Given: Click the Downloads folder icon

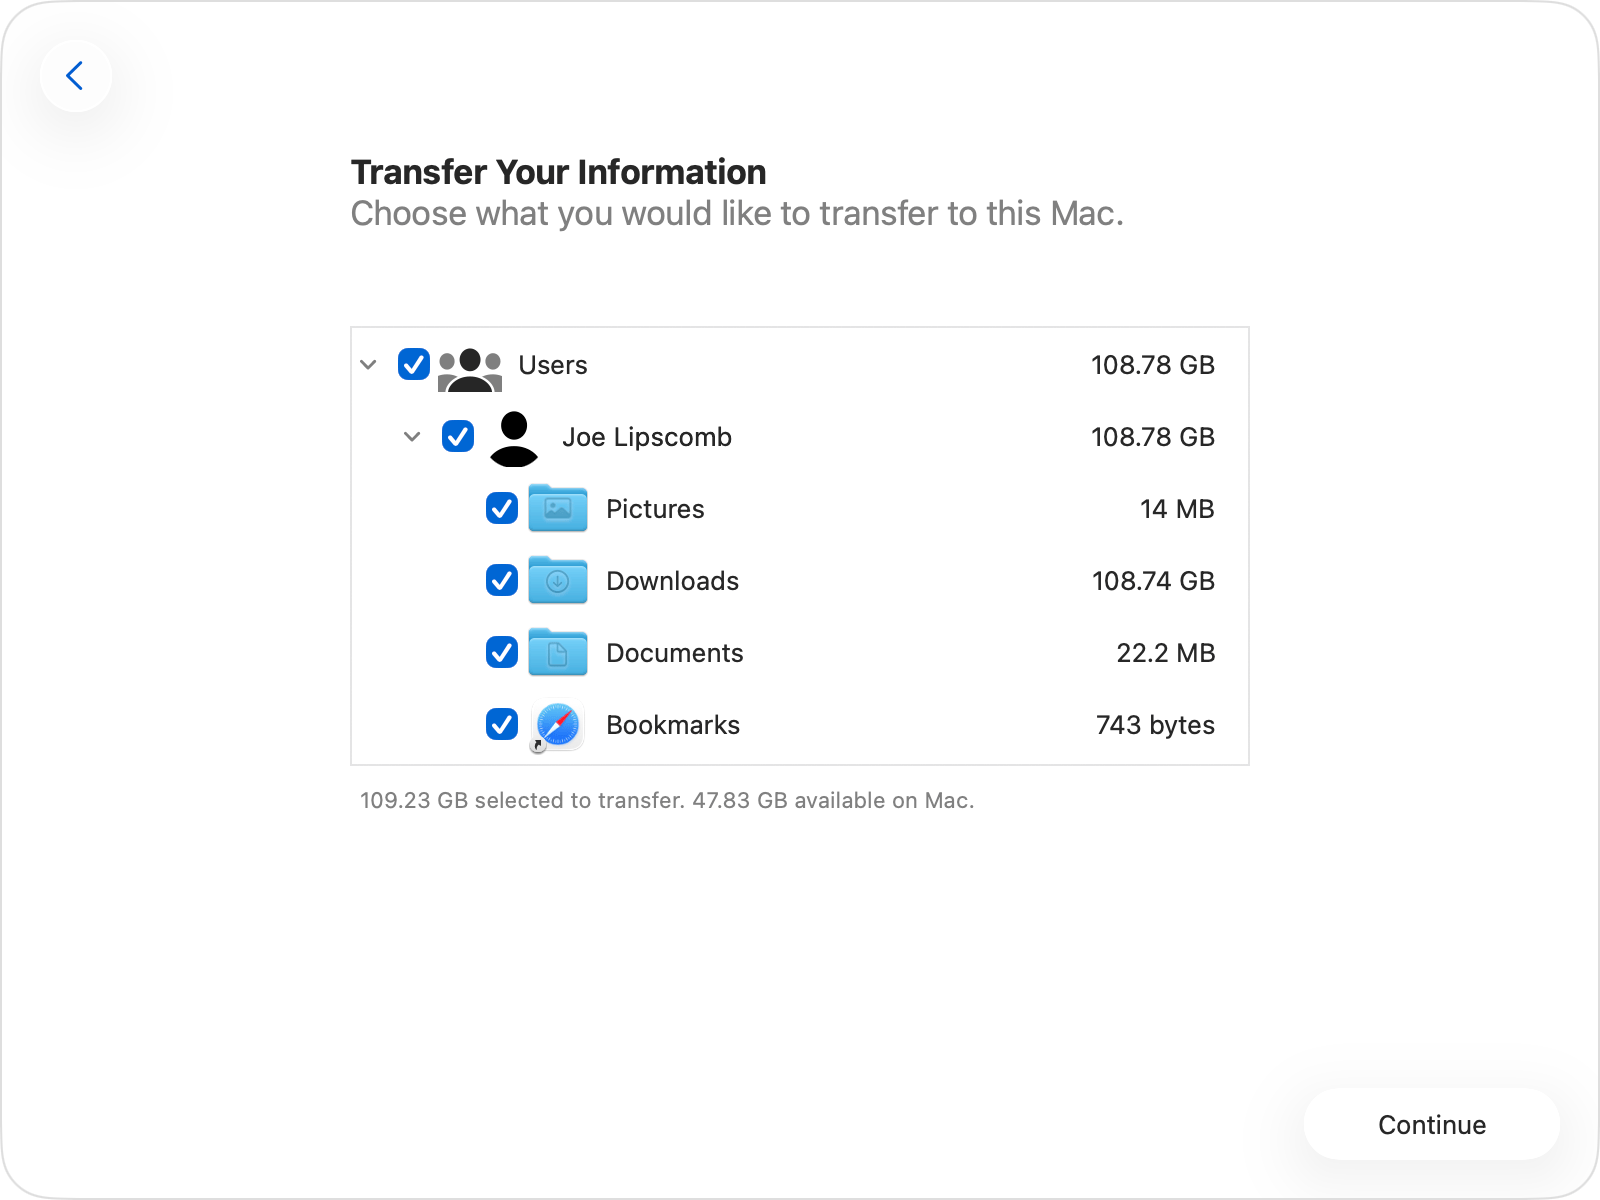Looking at the screenshot, I should 557,581.
